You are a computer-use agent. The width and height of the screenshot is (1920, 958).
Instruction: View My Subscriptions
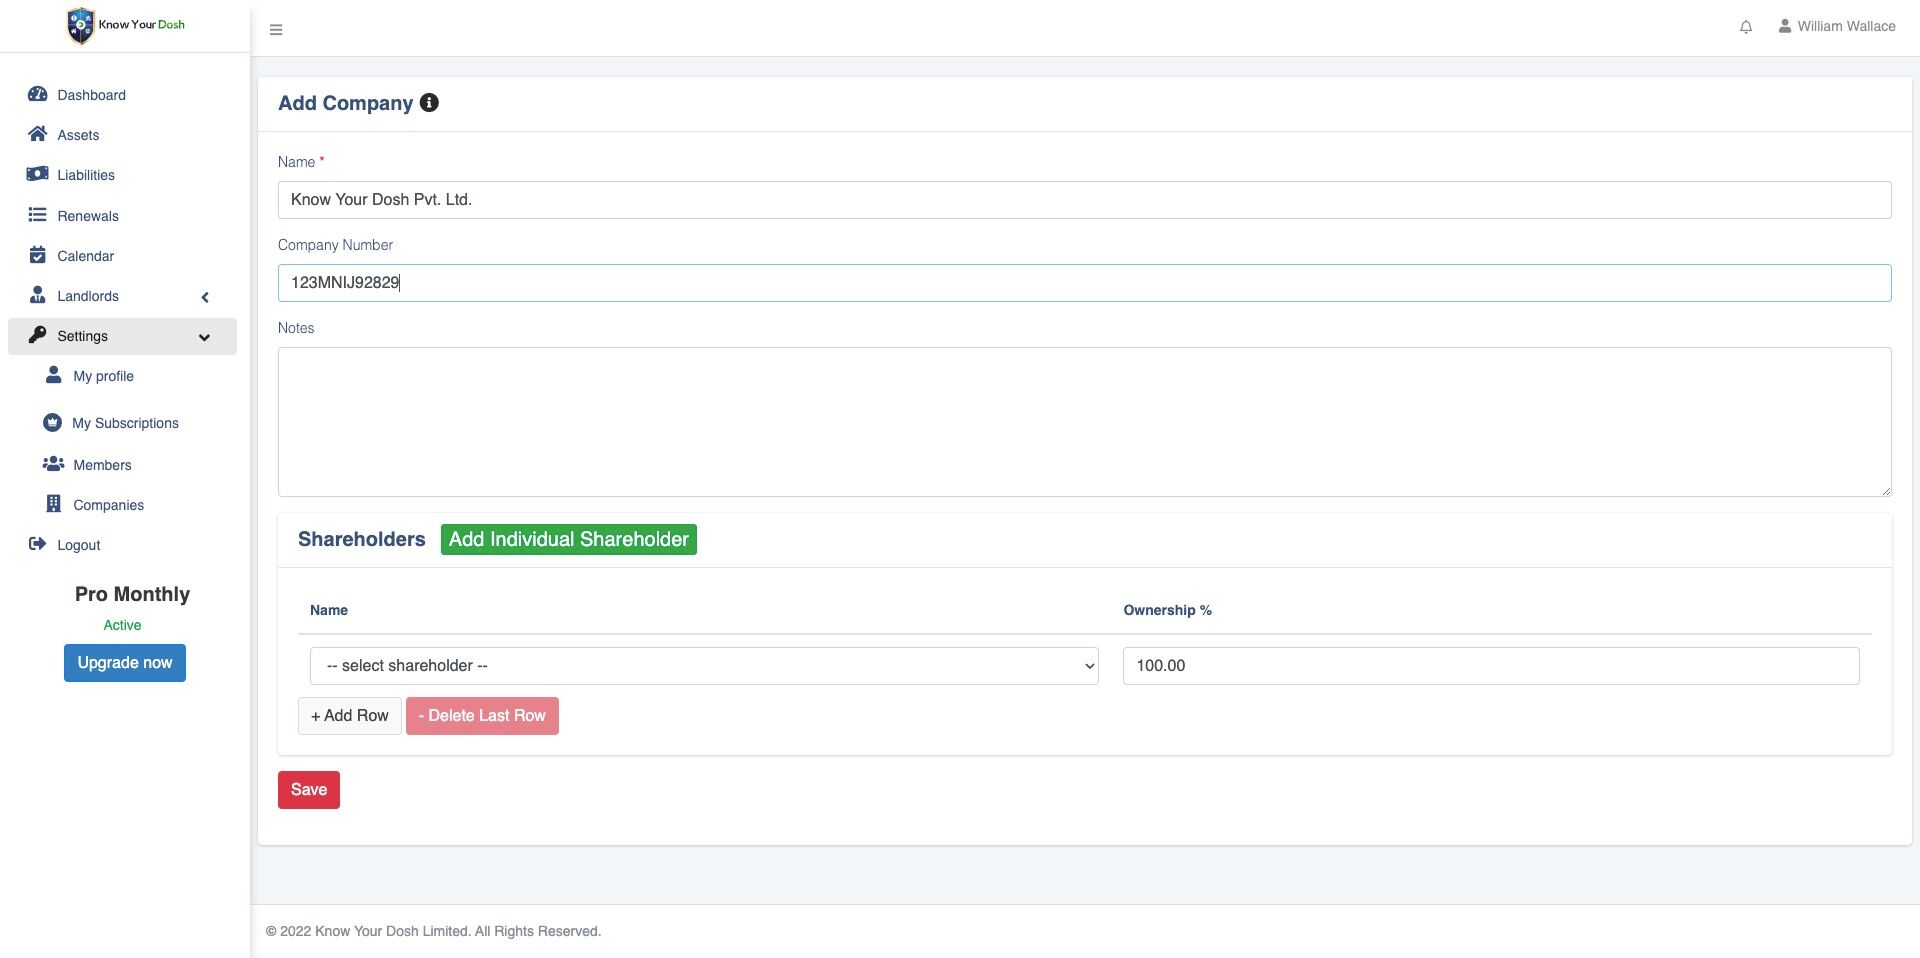point(124,423)
